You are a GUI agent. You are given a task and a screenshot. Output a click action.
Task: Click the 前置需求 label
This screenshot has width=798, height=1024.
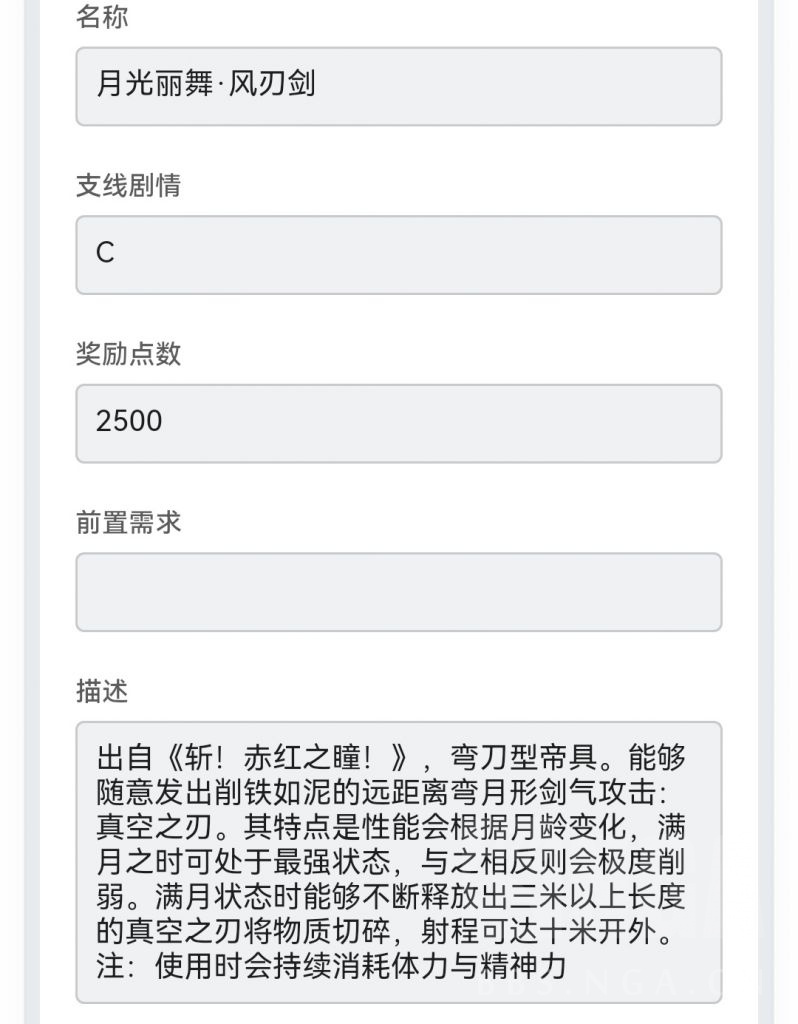coord(128,522)
